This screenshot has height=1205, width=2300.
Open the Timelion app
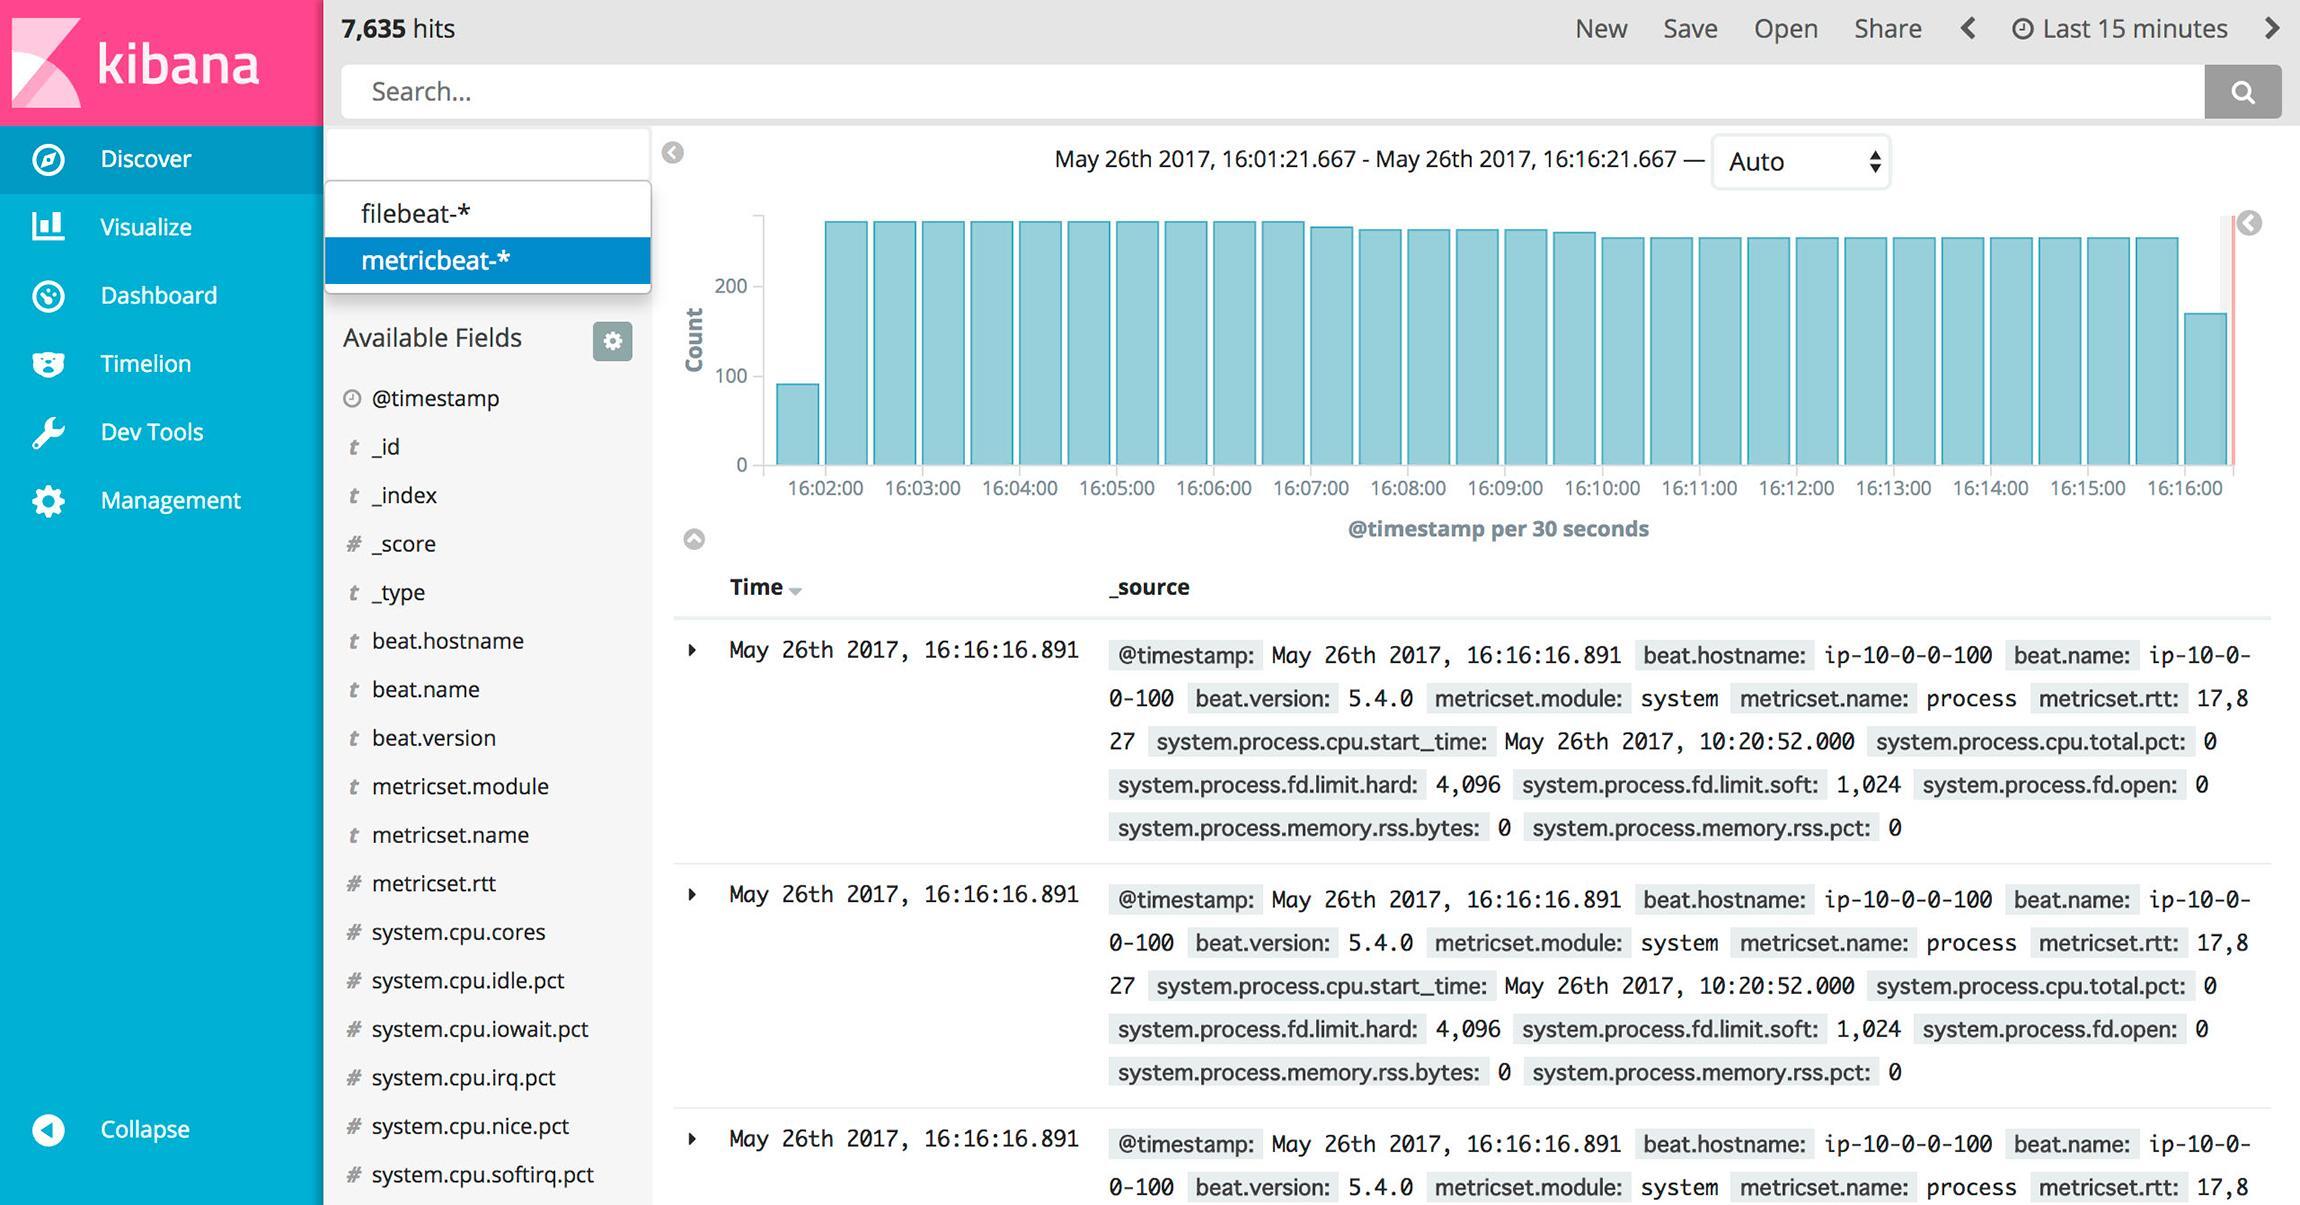pyautogui.click(x=145, y=363)
